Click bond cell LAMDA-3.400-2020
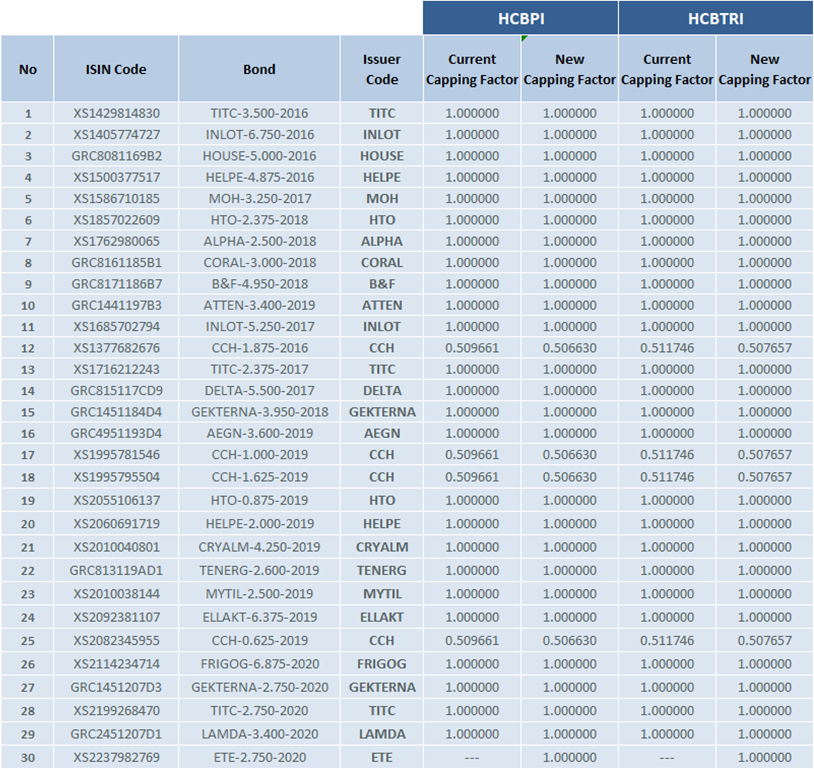Viewport: 814px width, 769px height. (x=259, y=734)
